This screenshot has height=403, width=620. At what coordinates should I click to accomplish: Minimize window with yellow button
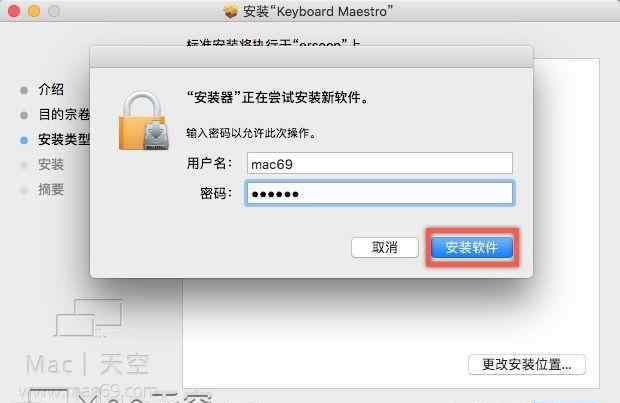(x=34, y=11)
